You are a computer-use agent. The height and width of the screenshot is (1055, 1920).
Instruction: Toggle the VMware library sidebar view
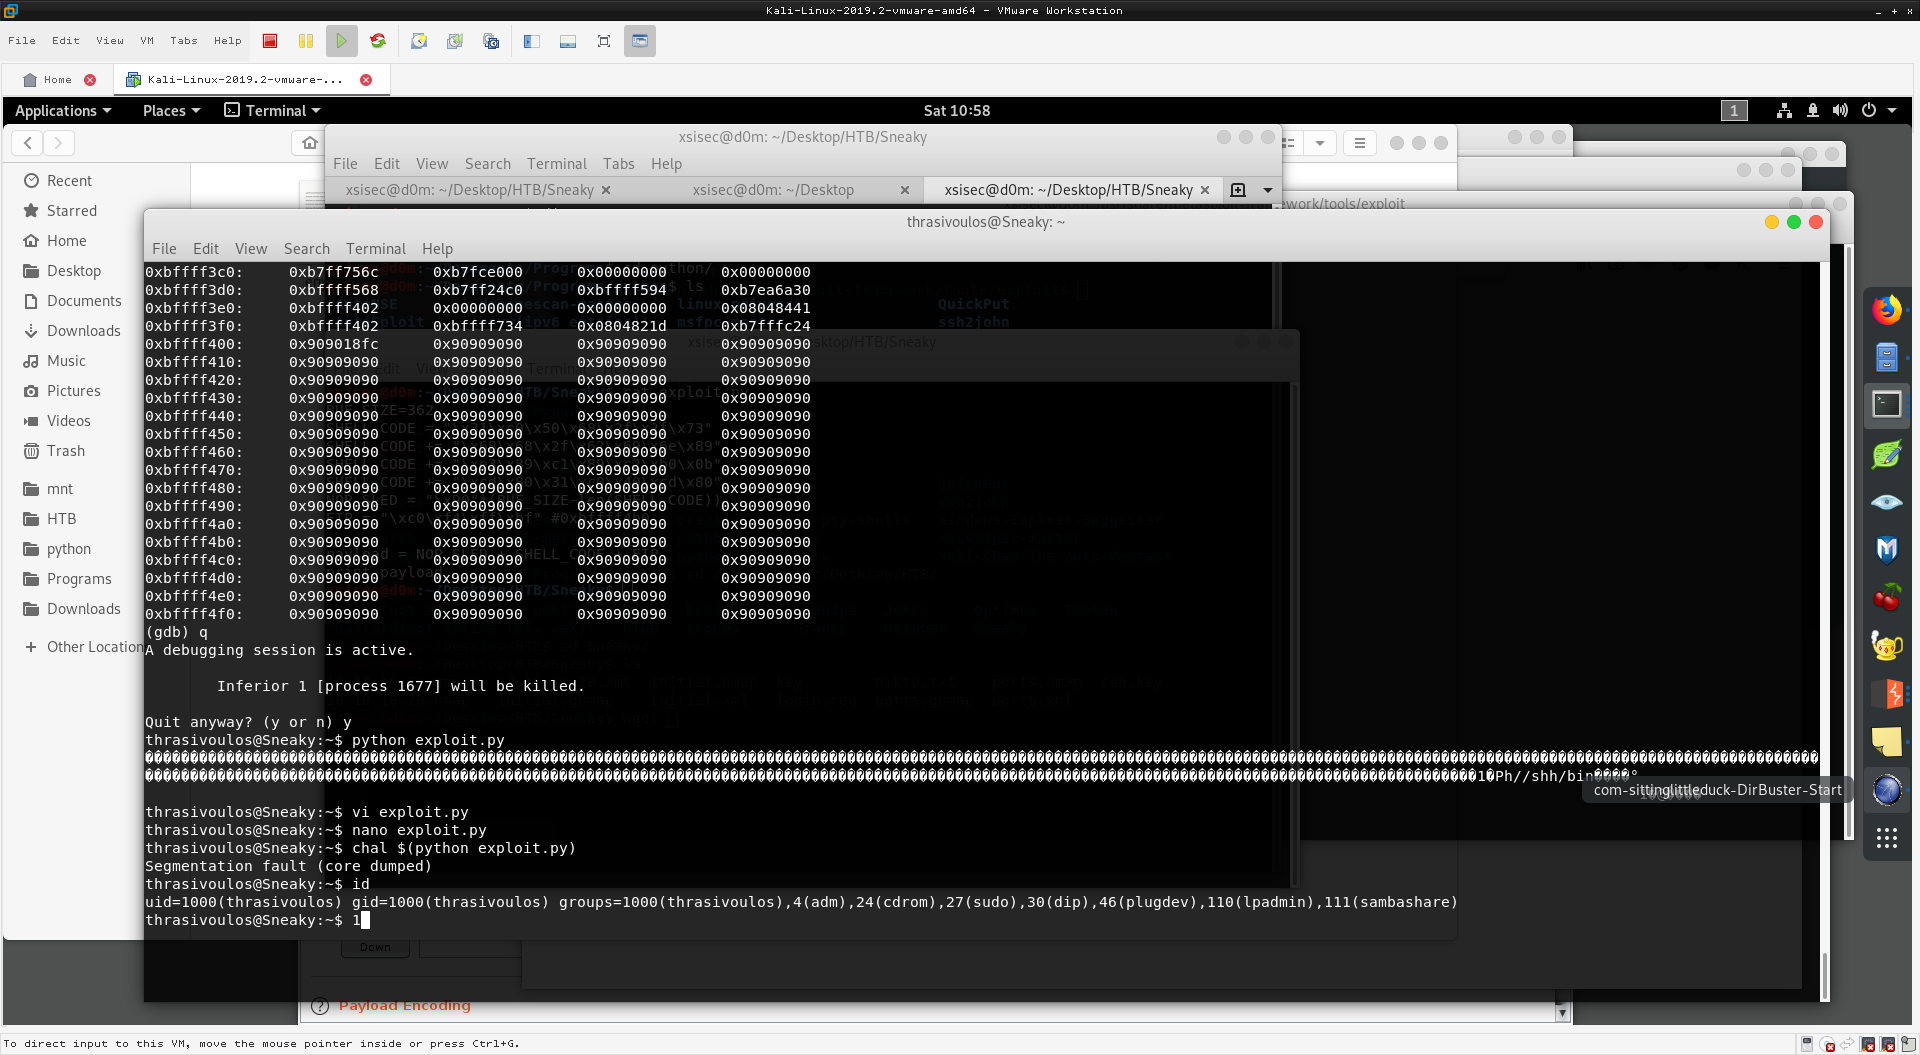pyautogui.click(x=532, y=41)
